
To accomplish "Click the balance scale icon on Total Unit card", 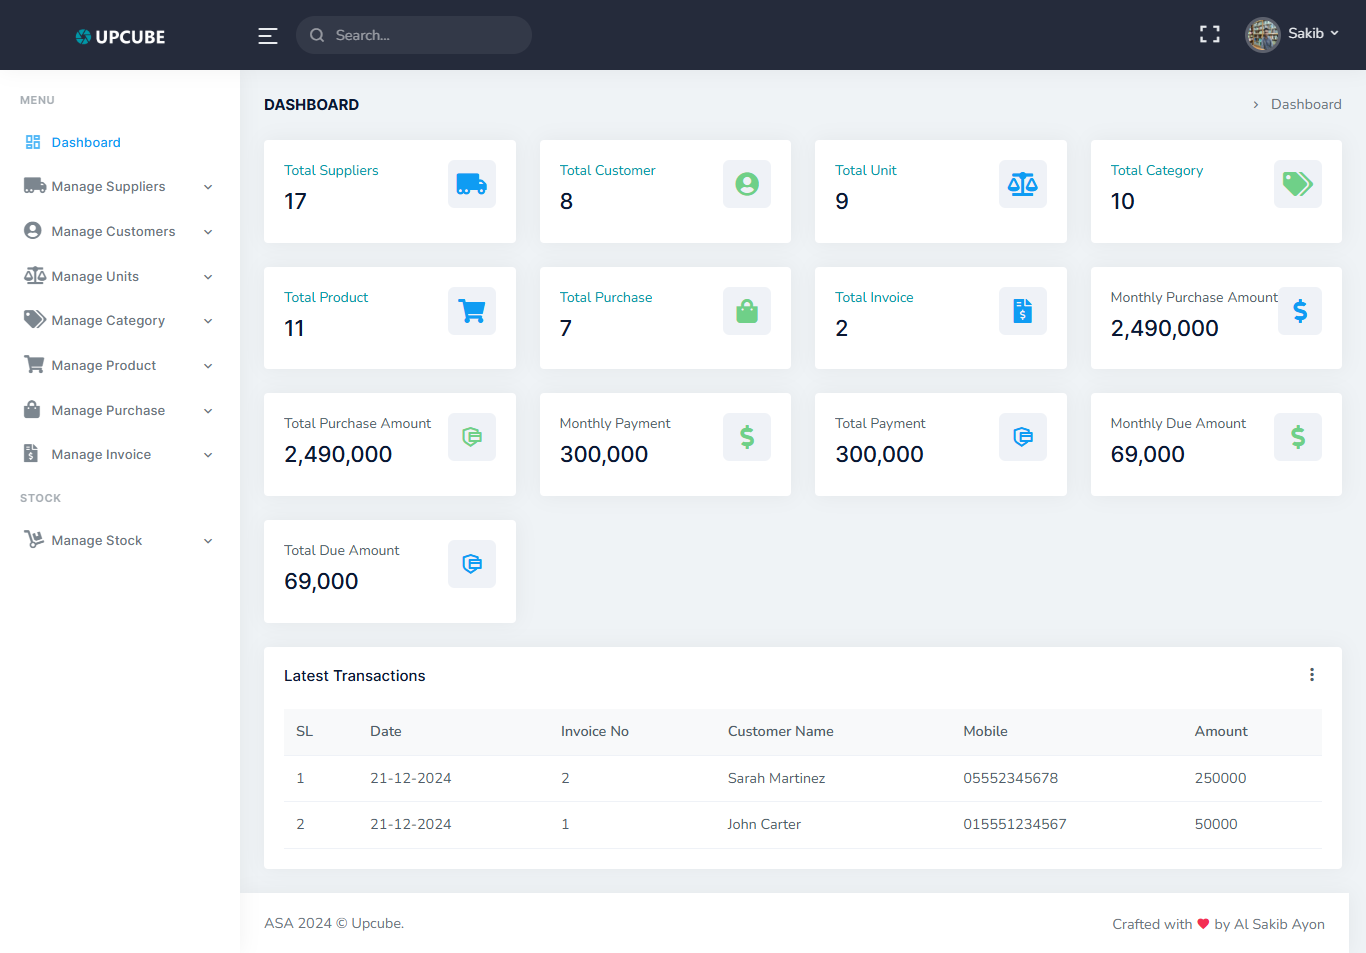I will 1022,184.
